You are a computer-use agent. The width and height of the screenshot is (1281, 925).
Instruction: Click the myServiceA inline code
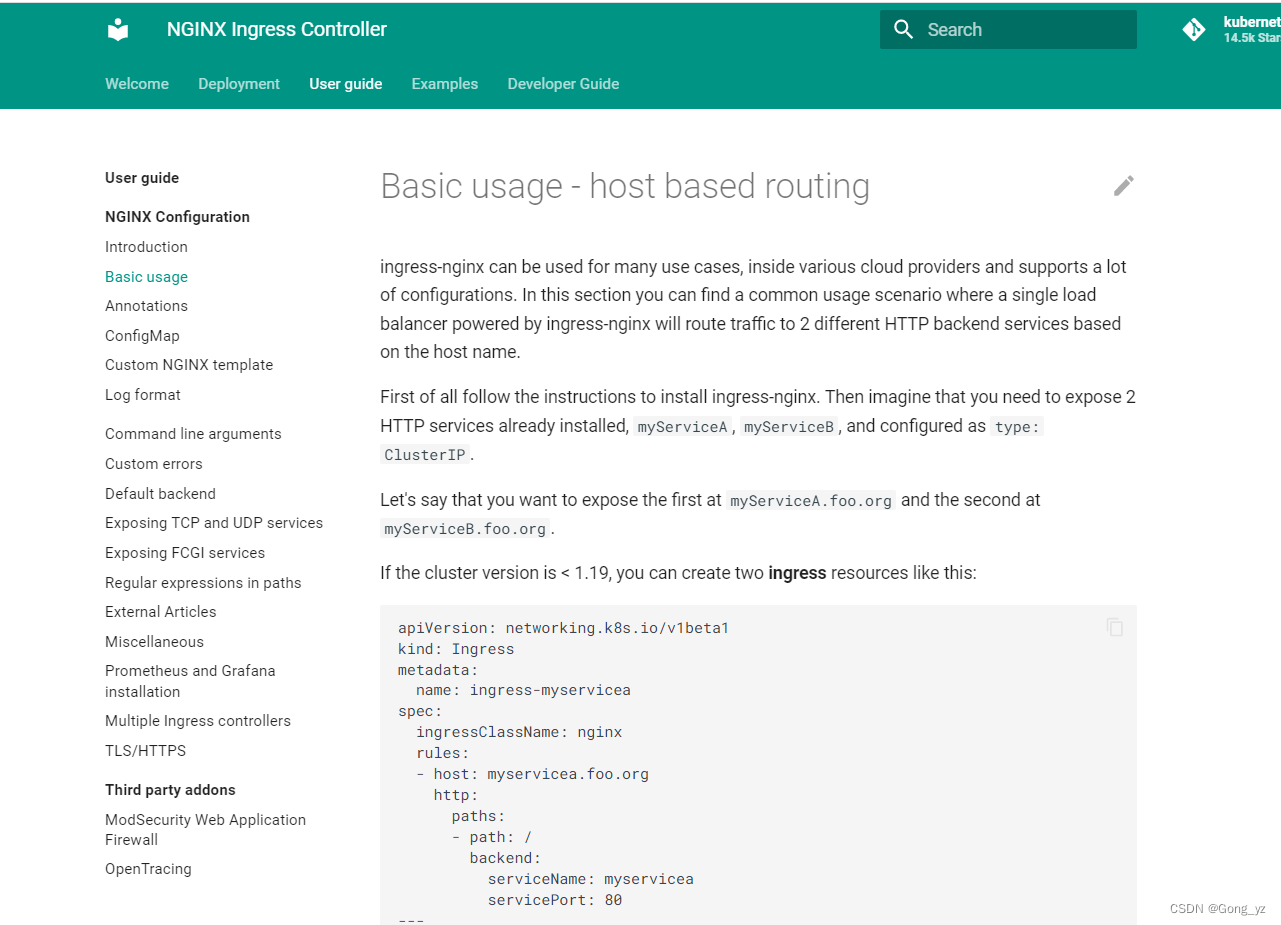coord(681,427)
